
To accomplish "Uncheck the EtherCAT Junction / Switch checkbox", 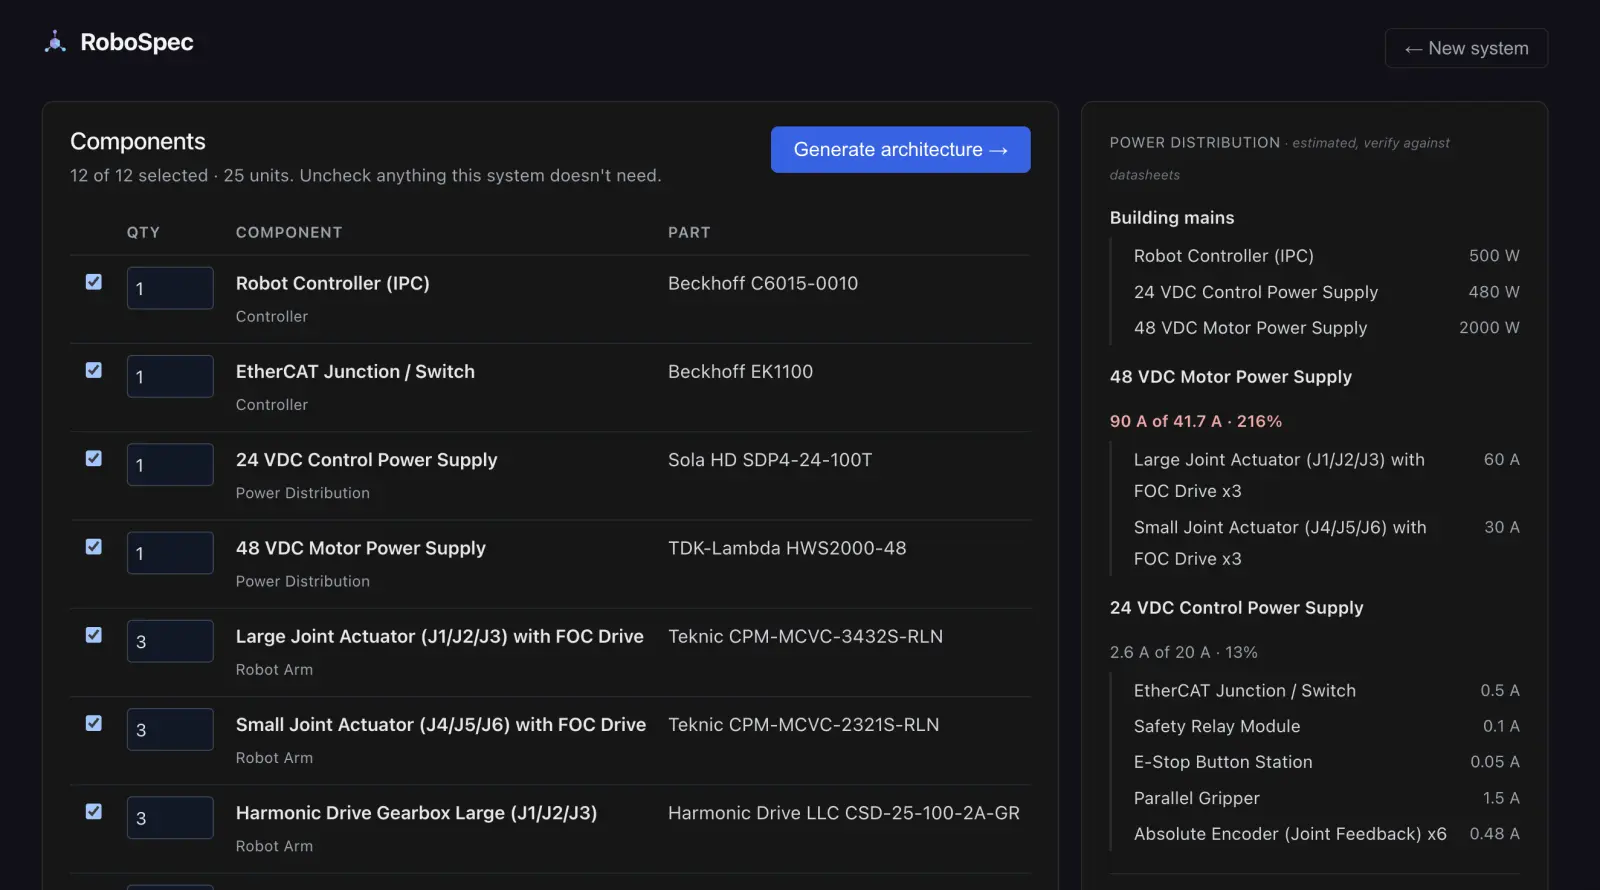I will [94, 370].
